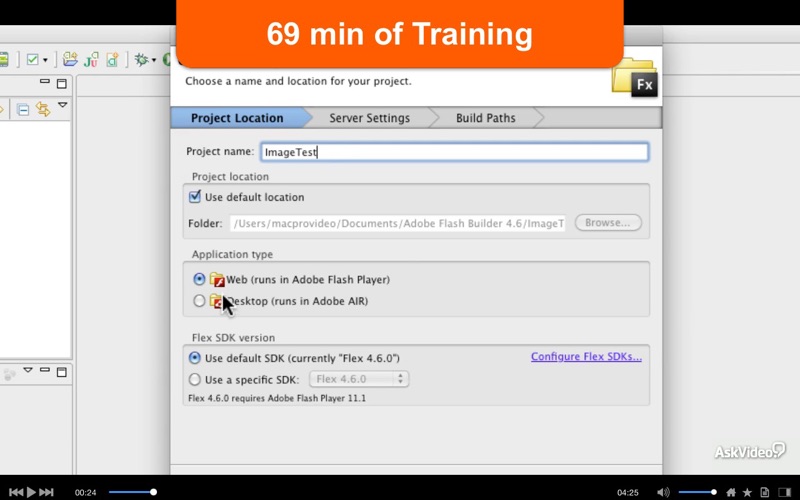Click the Browse... button
The height and width of the screenshot is (500, 800).
pyautogui.click(x=608, y=223)
